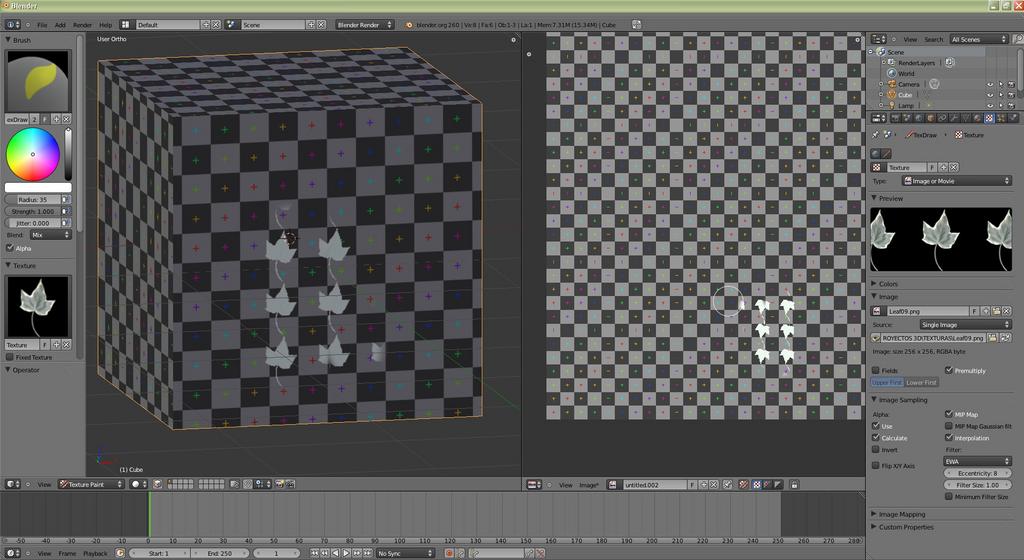1024x560 pixels.
Task: Open the Blend mode Mix dropdown
Action: pos(50,235)
